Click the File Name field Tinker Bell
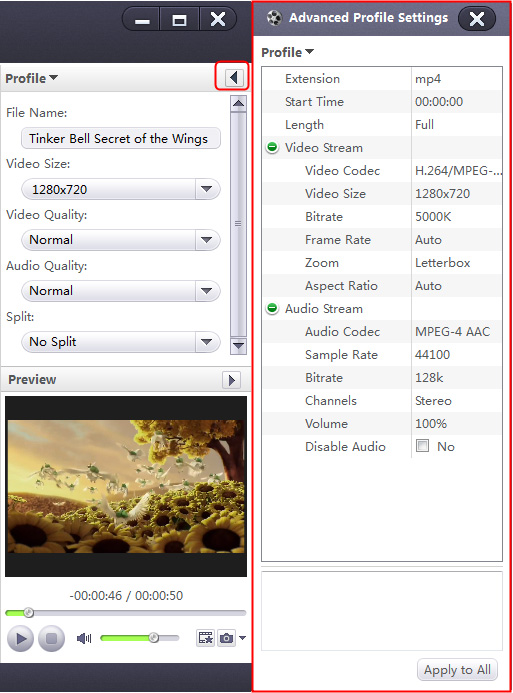The width and height of the screenshot is (513, 693). (x=121, y=139)
